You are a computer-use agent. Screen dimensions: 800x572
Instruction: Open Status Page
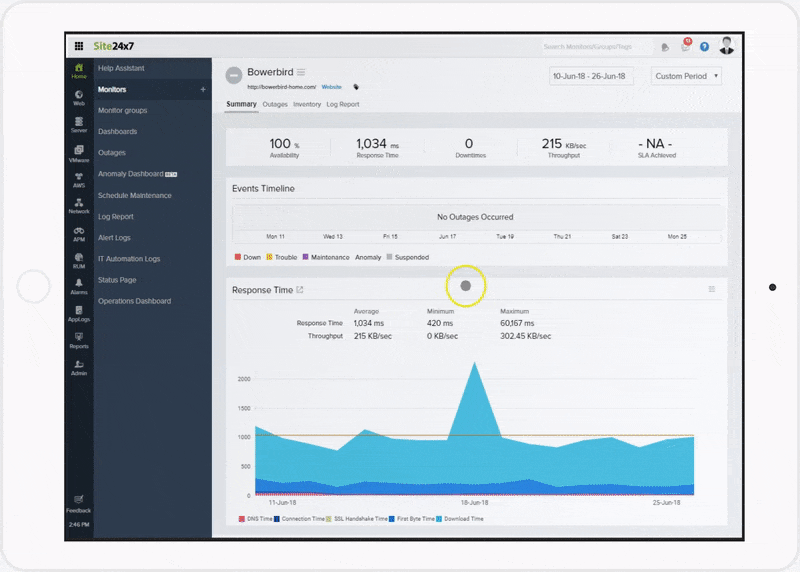(117, 280)
